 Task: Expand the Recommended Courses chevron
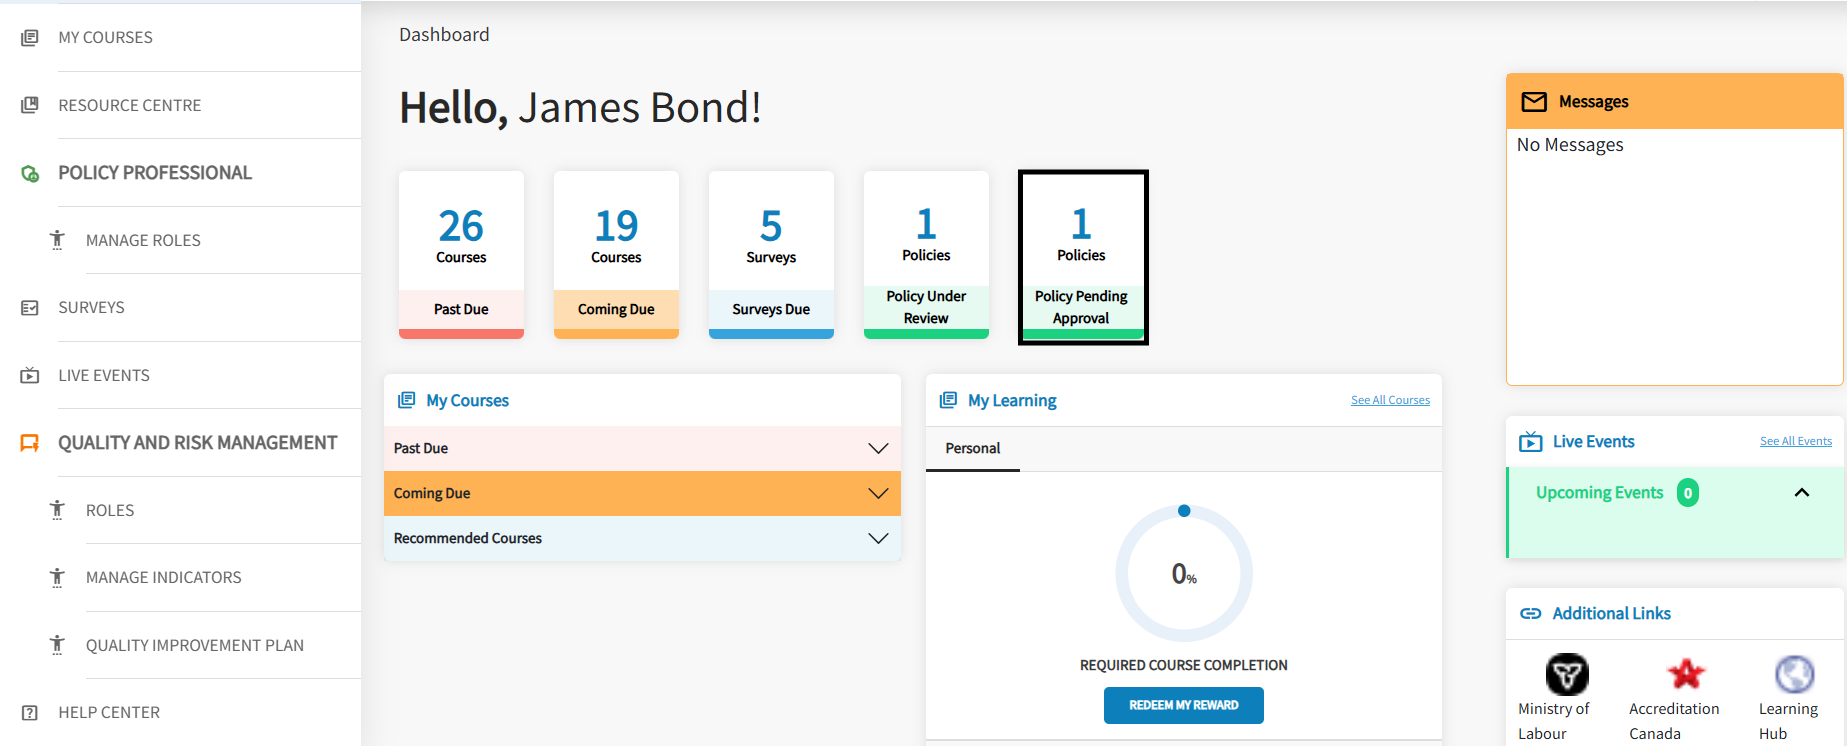click(878, 538)
